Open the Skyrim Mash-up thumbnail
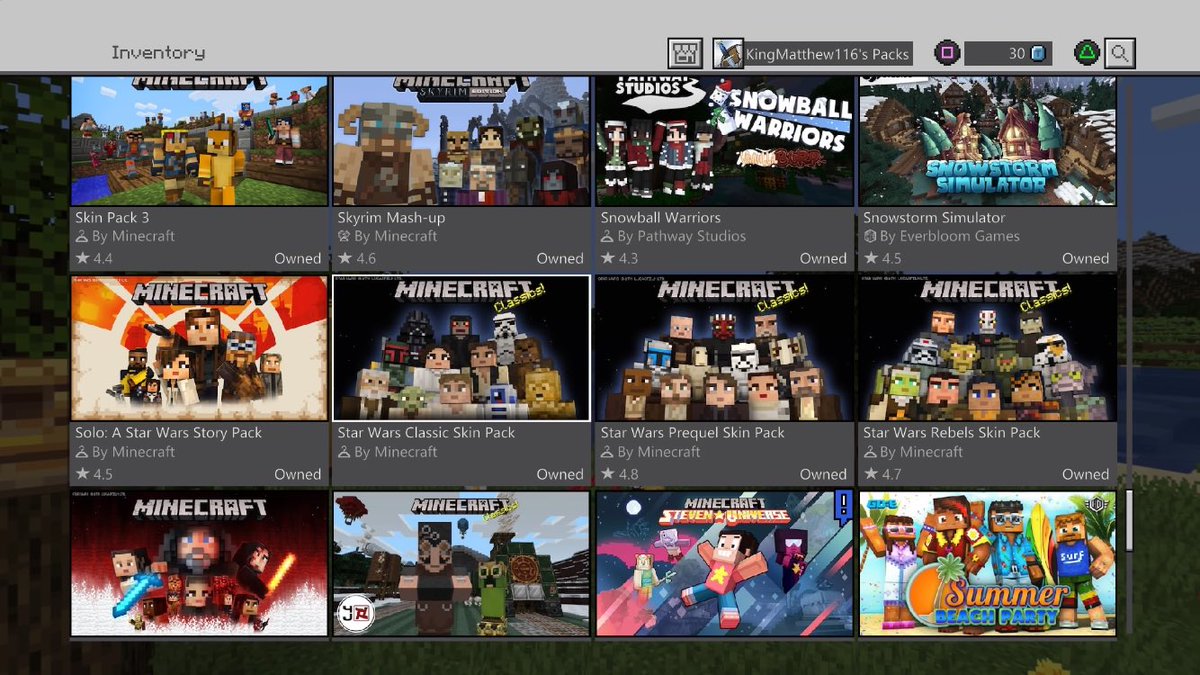1200x675 pixels. (461, 140)
